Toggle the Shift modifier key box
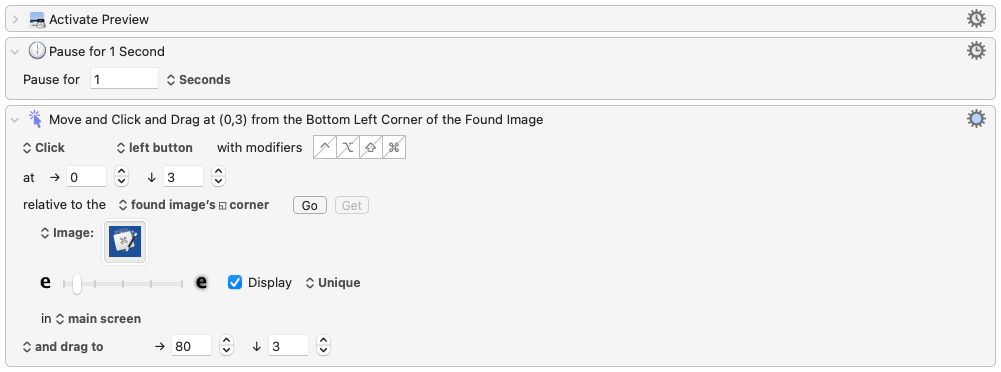The width and height of the screenshot is (1001, 372). click(x=371, y=147)
